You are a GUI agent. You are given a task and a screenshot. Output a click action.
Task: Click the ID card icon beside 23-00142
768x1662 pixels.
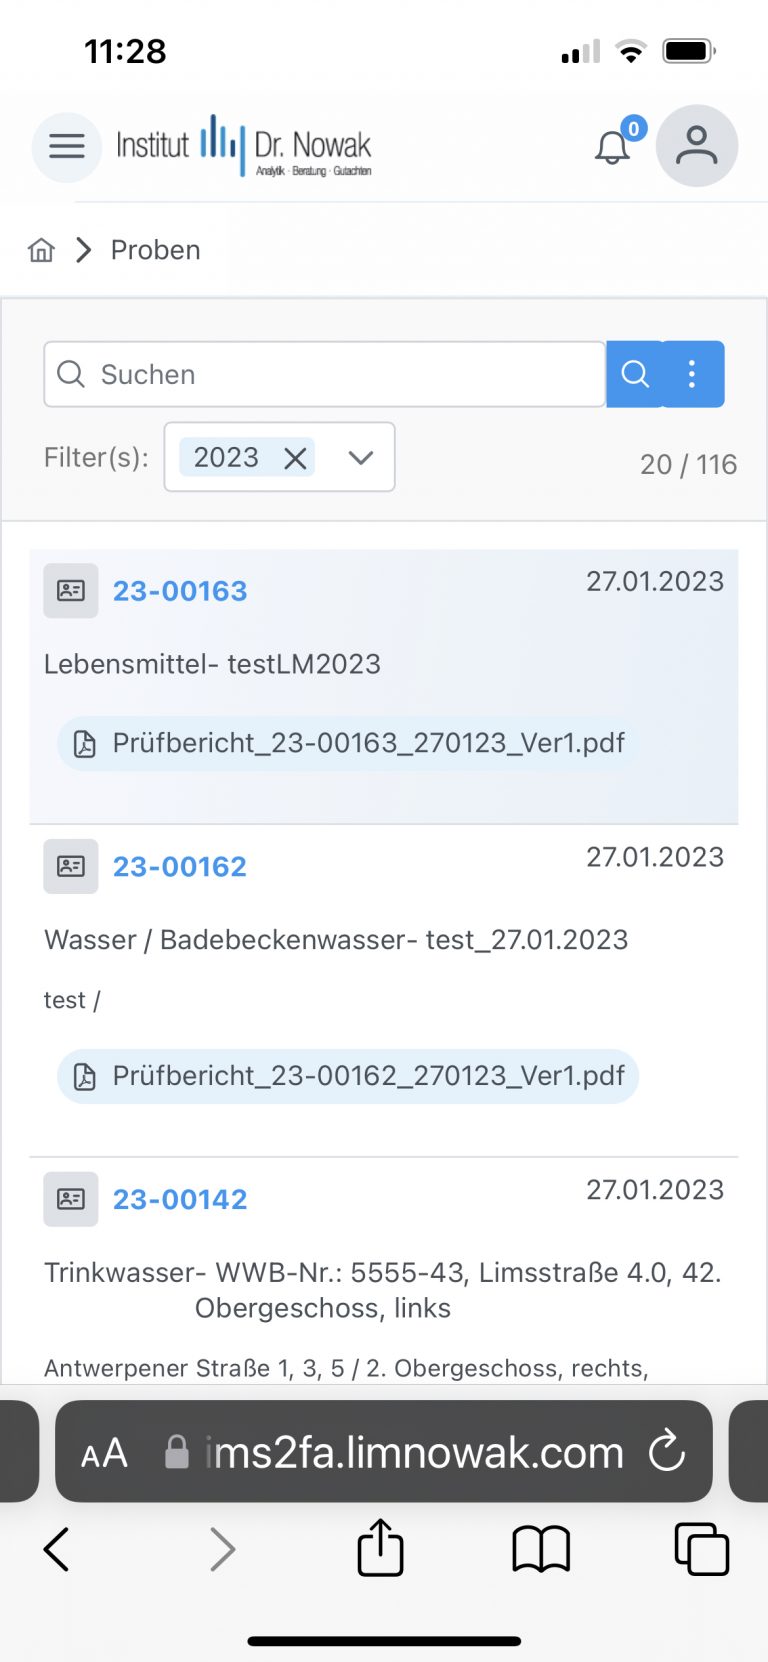(71, 1199)
